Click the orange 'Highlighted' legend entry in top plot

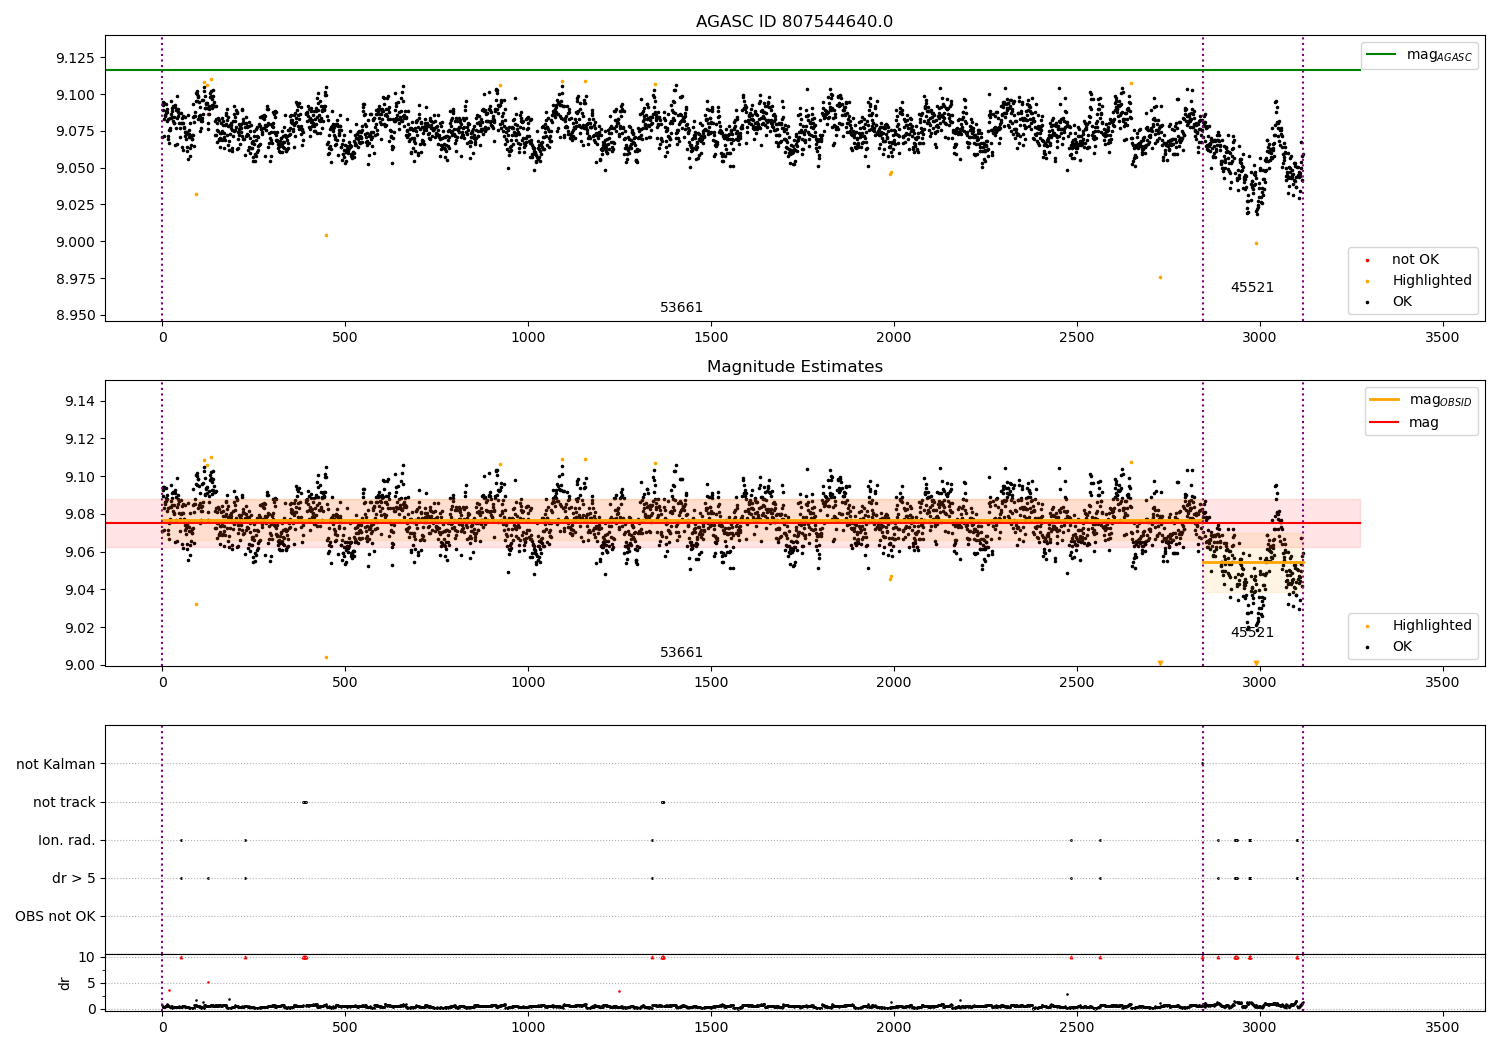click(1412, 281)
